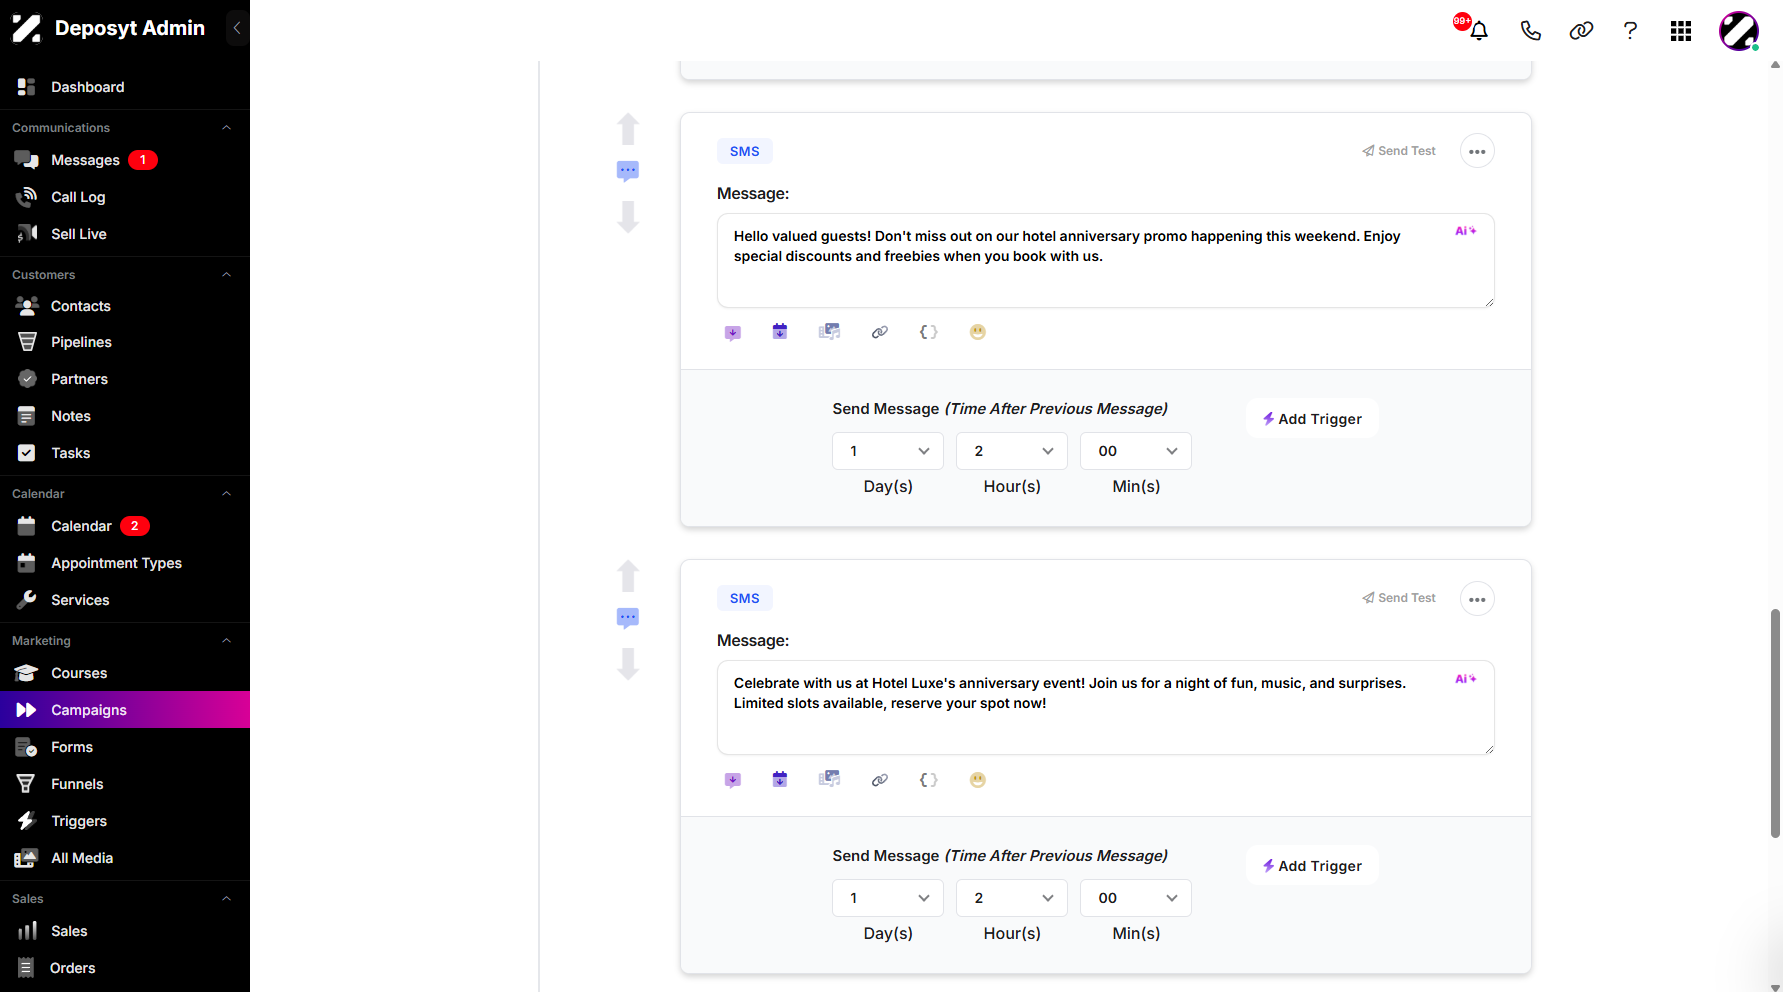The height and width of the screenshot is (992, 1783).
Task: Open more options for the Hotel Luxe SMS
Action: coord(1477,599)
